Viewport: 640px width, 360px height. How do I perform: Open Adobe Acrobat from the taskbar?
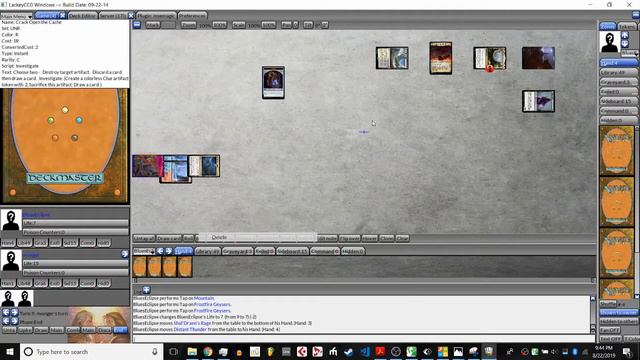(380, 351)
